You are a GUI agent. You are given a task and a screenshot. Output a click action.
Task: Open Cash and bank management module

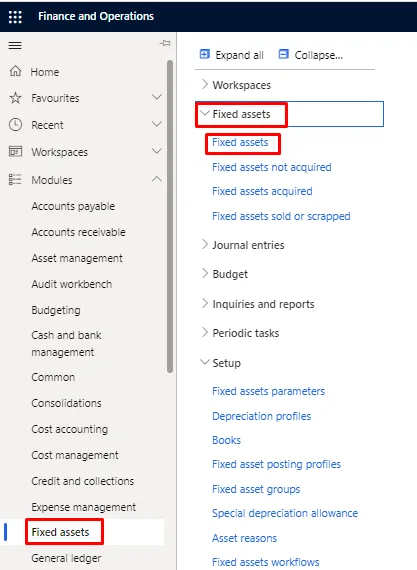tap(67, 344)
